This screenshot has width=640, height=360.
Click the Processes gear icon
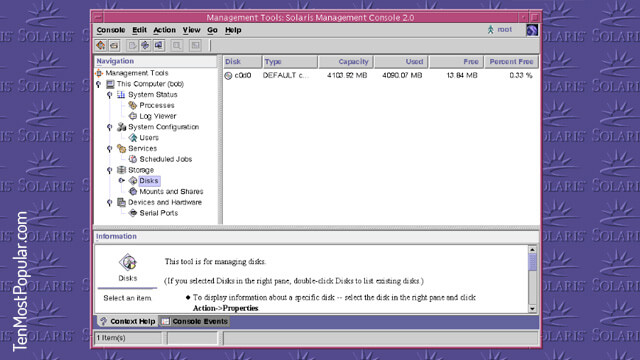tap(133, 105)
